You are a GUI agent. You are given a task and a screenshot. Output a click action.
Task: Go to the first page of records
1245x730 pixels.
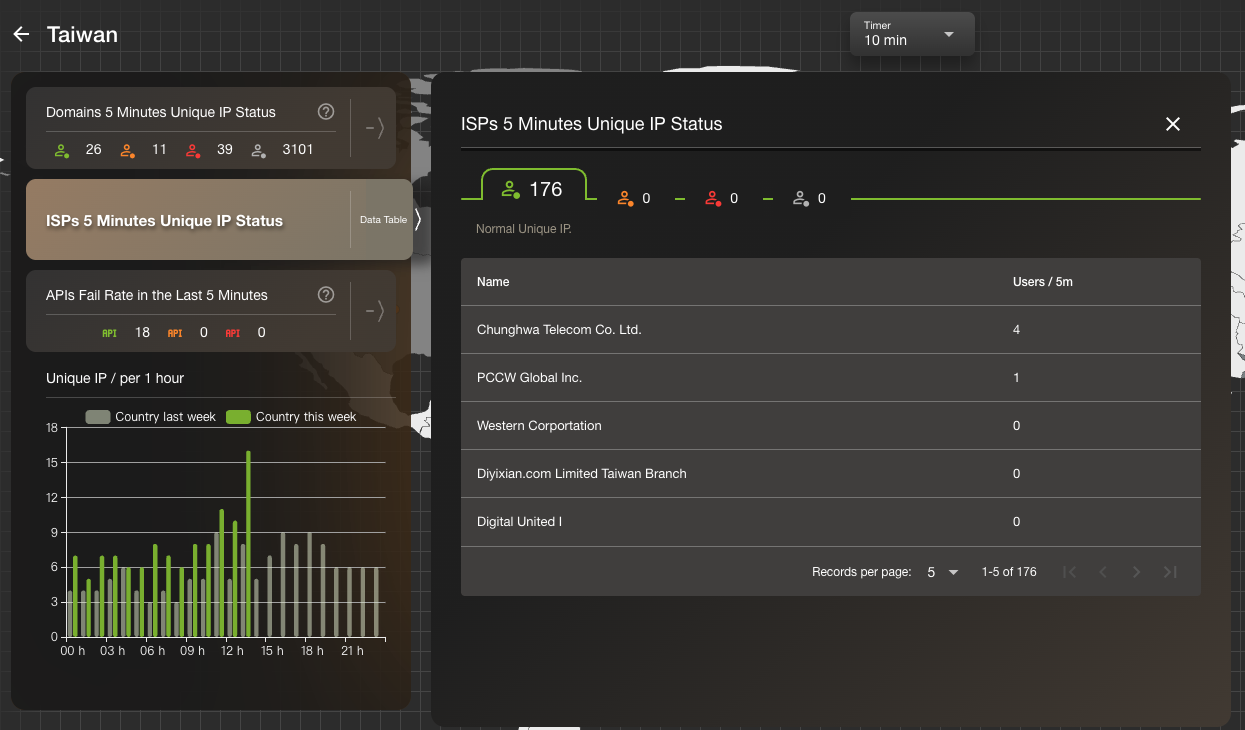tap(1070, 572)
